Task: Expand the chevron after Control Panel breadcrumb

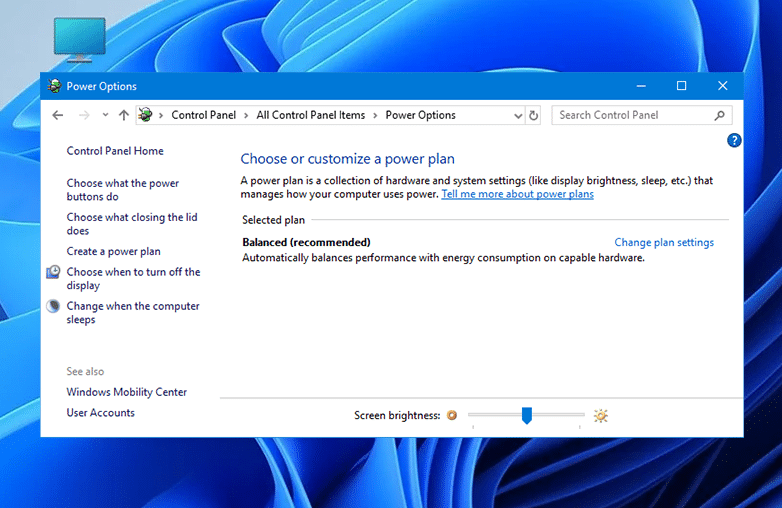Action: (x=246, y=116)
